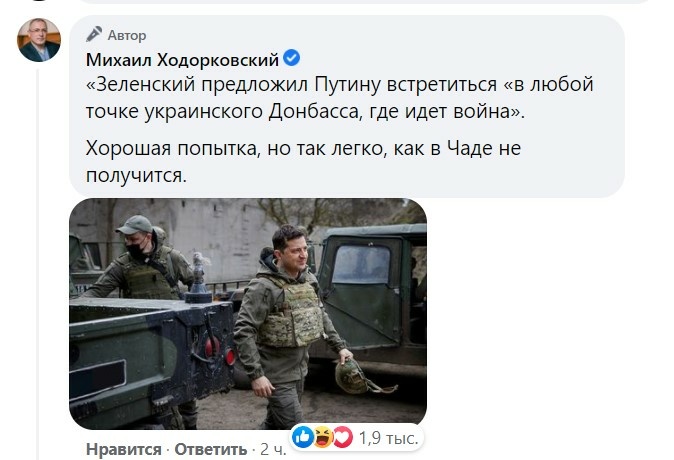Click the Автор label
The image size is (674, 460).
(x=127, y=35)
